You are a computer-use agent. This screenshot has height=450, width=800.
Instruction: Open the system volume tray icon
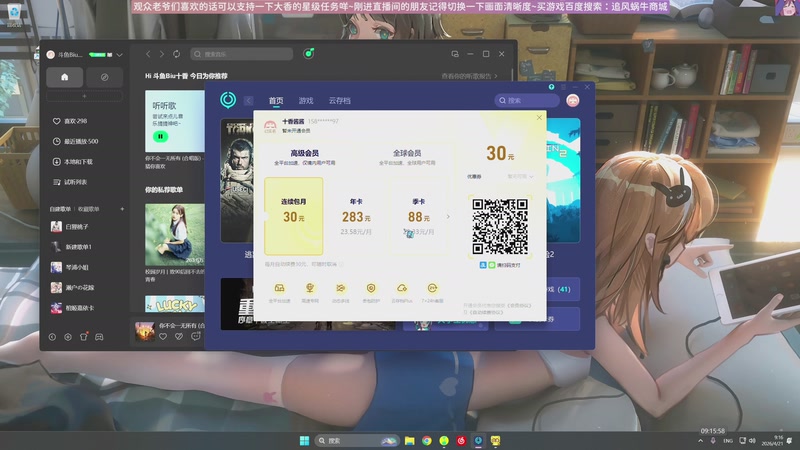[x=752, y=441]
